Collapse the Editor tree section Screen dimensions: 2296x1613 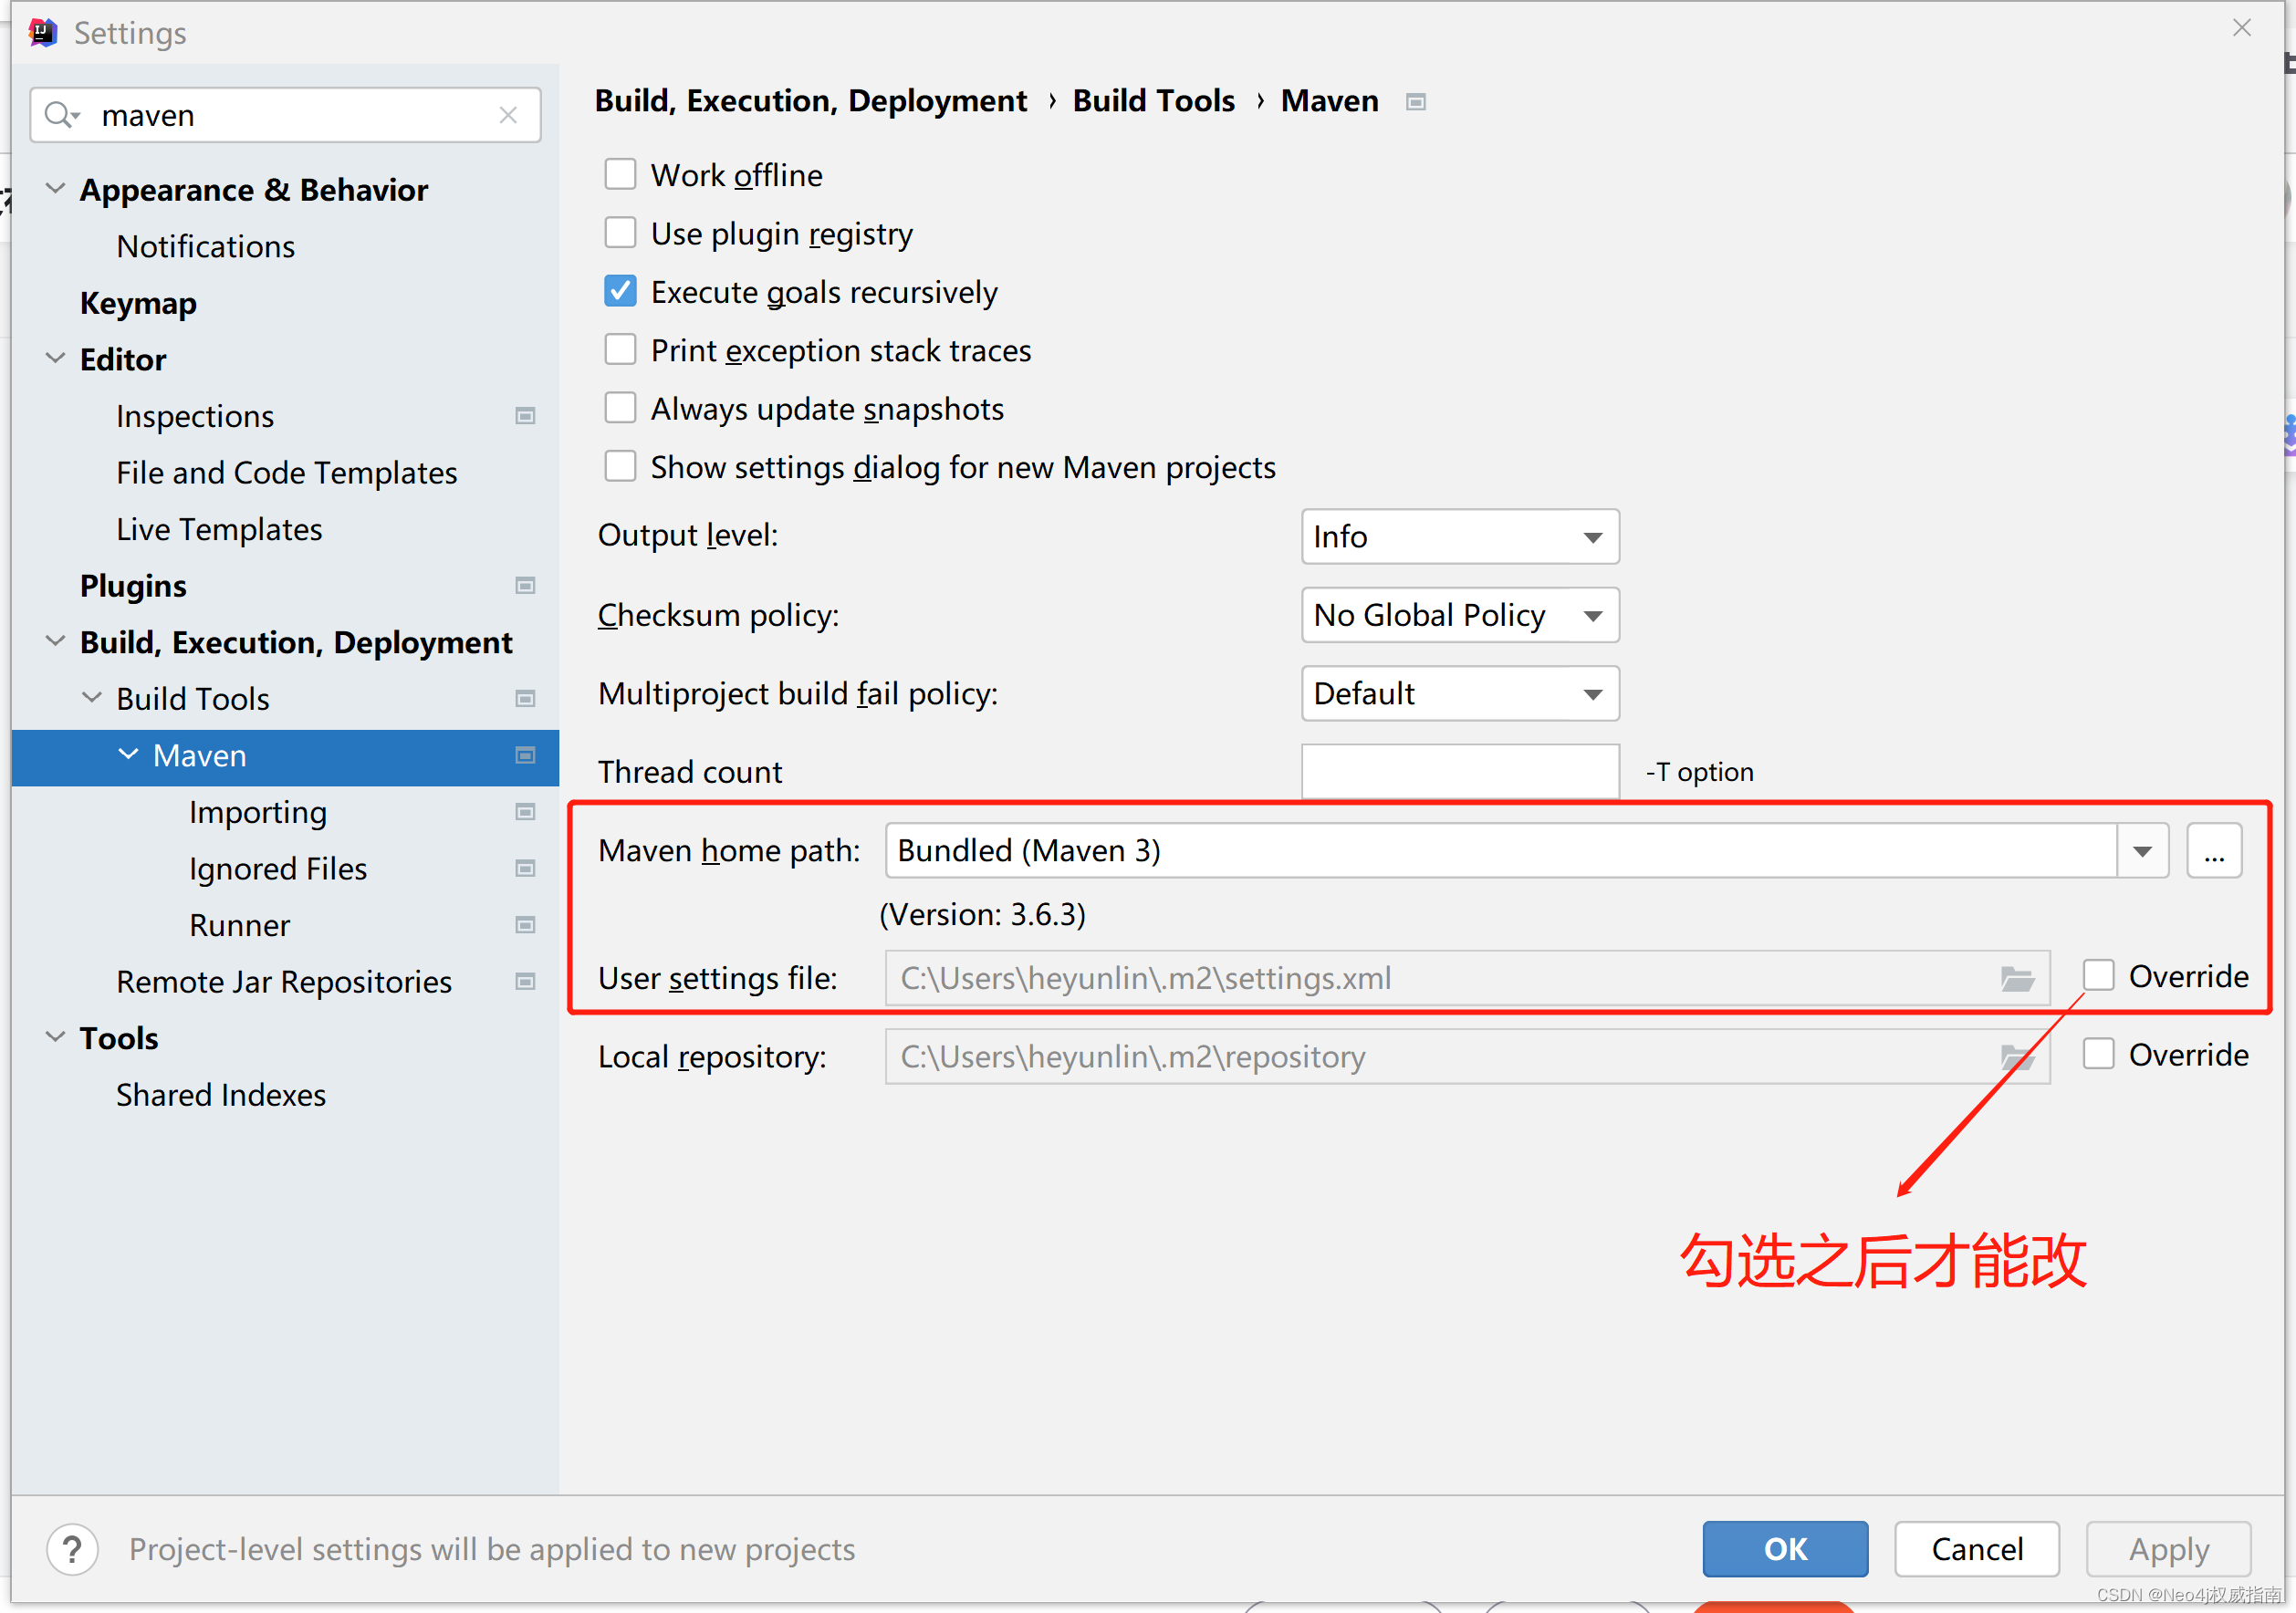coord(56,359)
